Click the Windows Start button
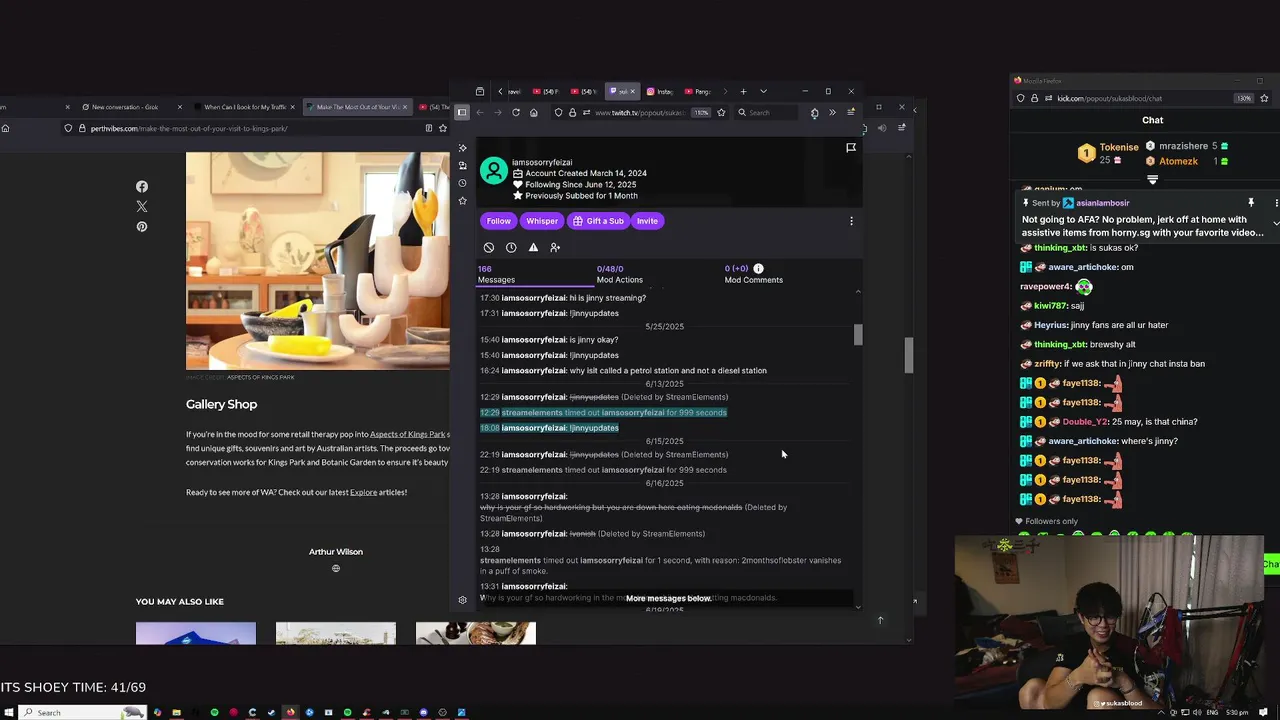This screenshot has width=1280, height=720. [9, 713]
